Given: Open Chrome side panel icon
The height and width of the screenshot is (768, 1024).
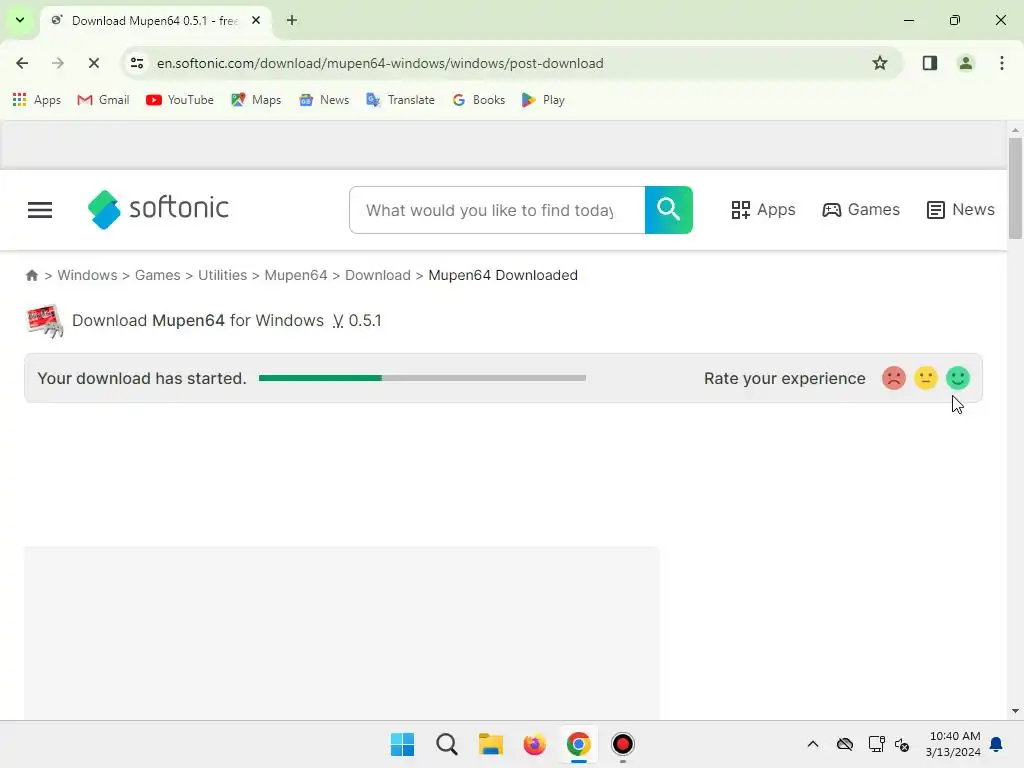Looking at the screenshot, I should 929,63.
